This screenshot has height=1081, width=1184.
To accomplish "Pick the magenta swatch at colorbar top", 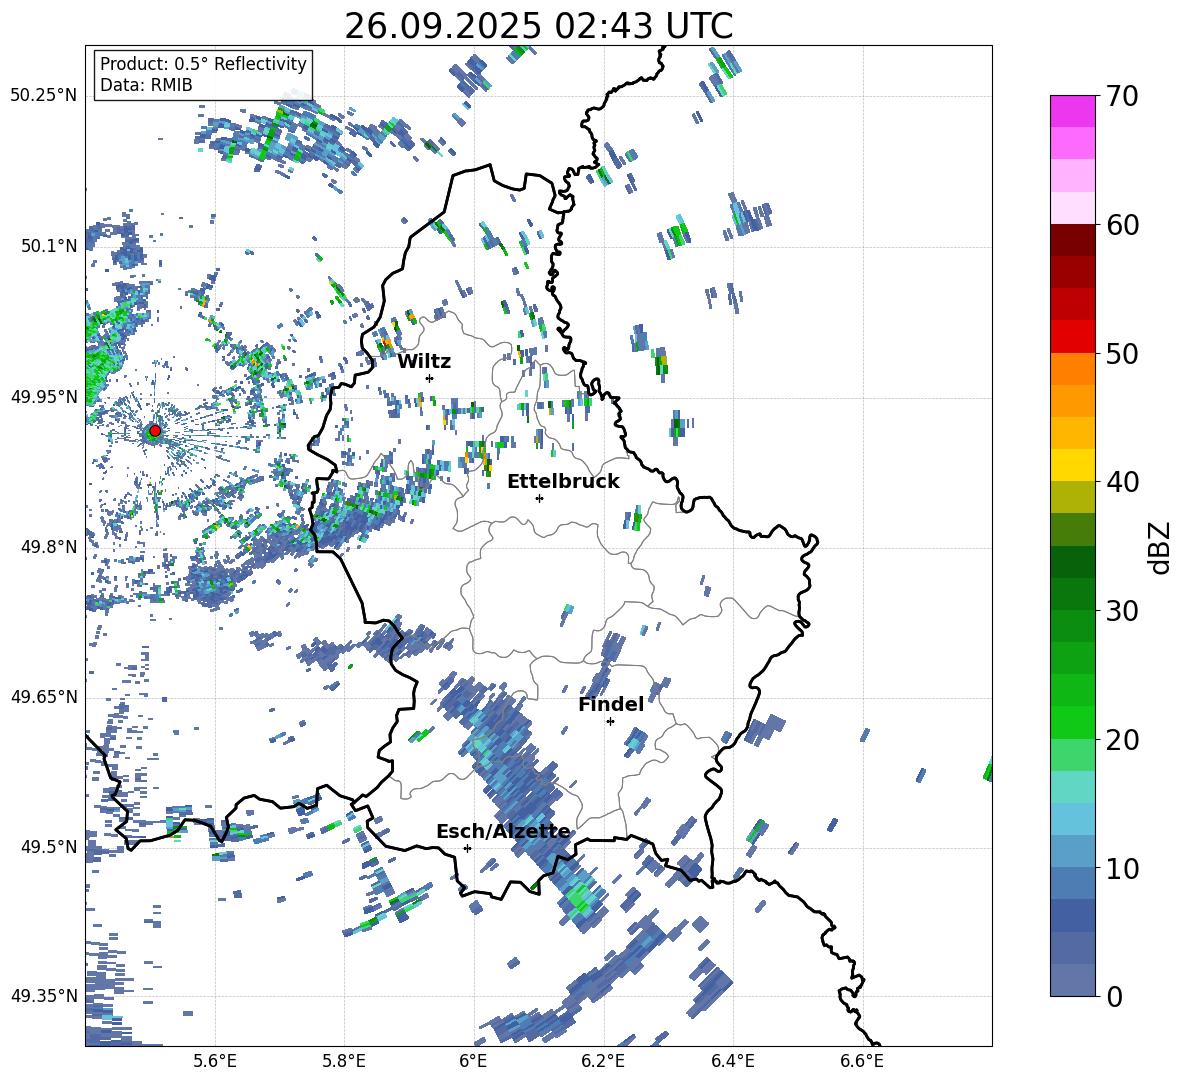I will 1073,111.
